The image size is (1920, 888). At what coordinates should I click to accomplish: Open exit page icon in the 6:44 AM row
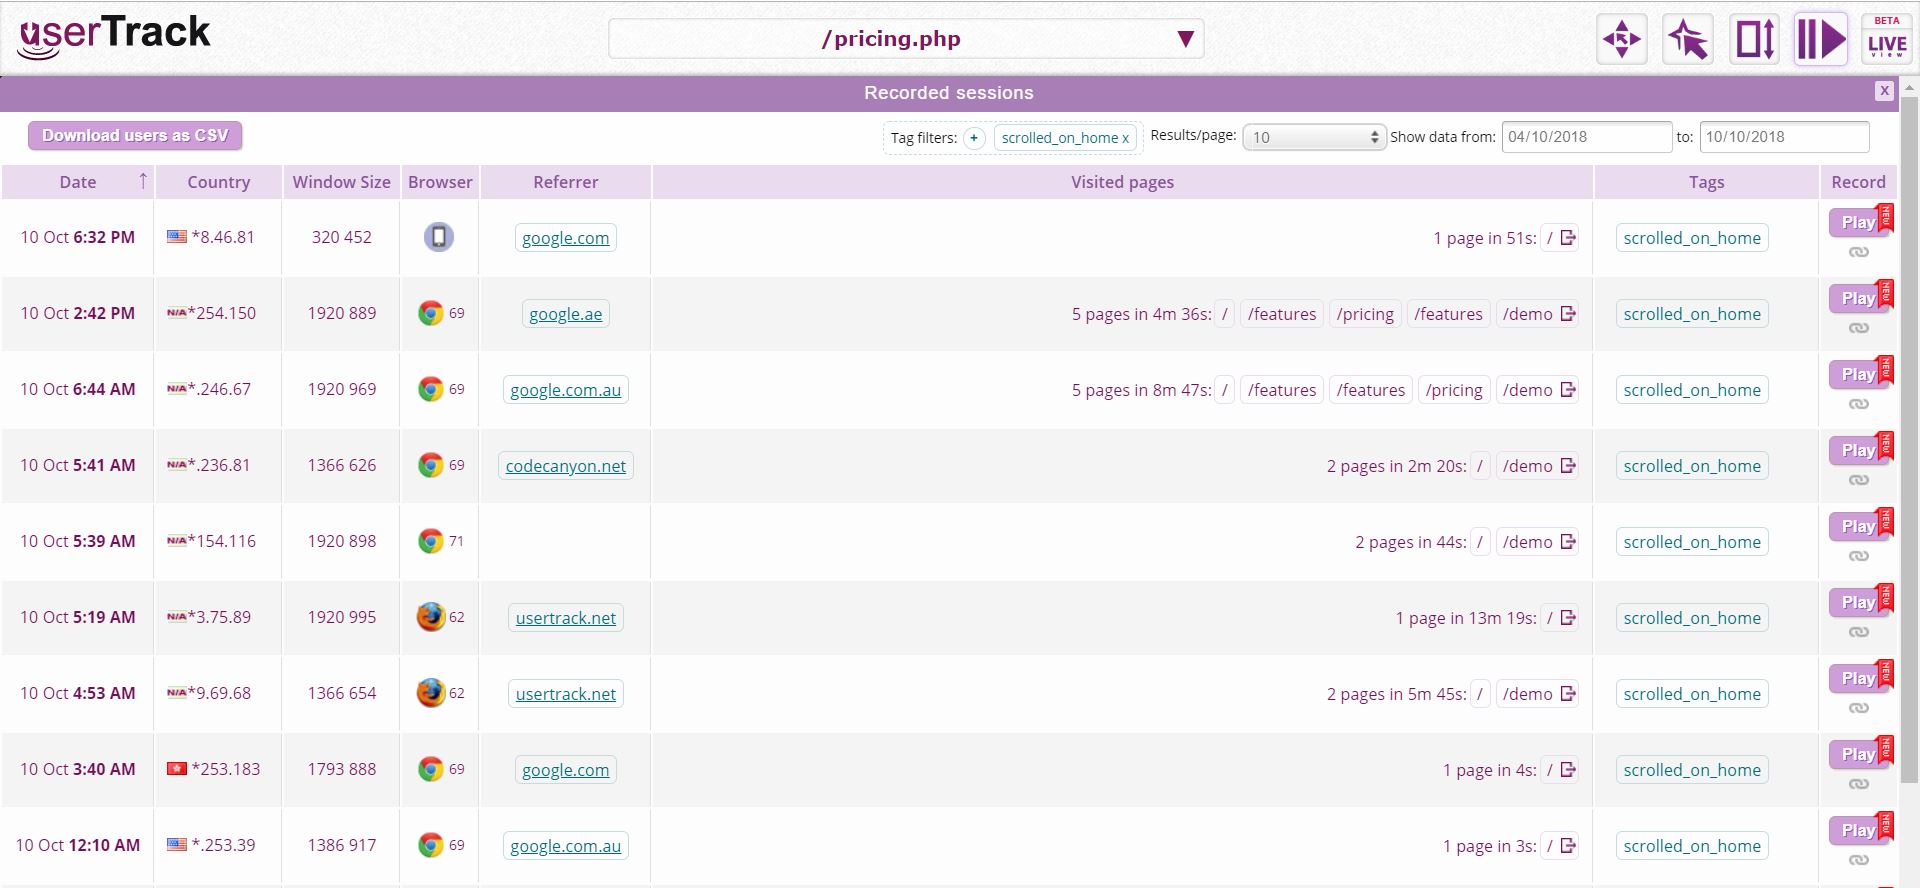click(x=1568, y=390)
